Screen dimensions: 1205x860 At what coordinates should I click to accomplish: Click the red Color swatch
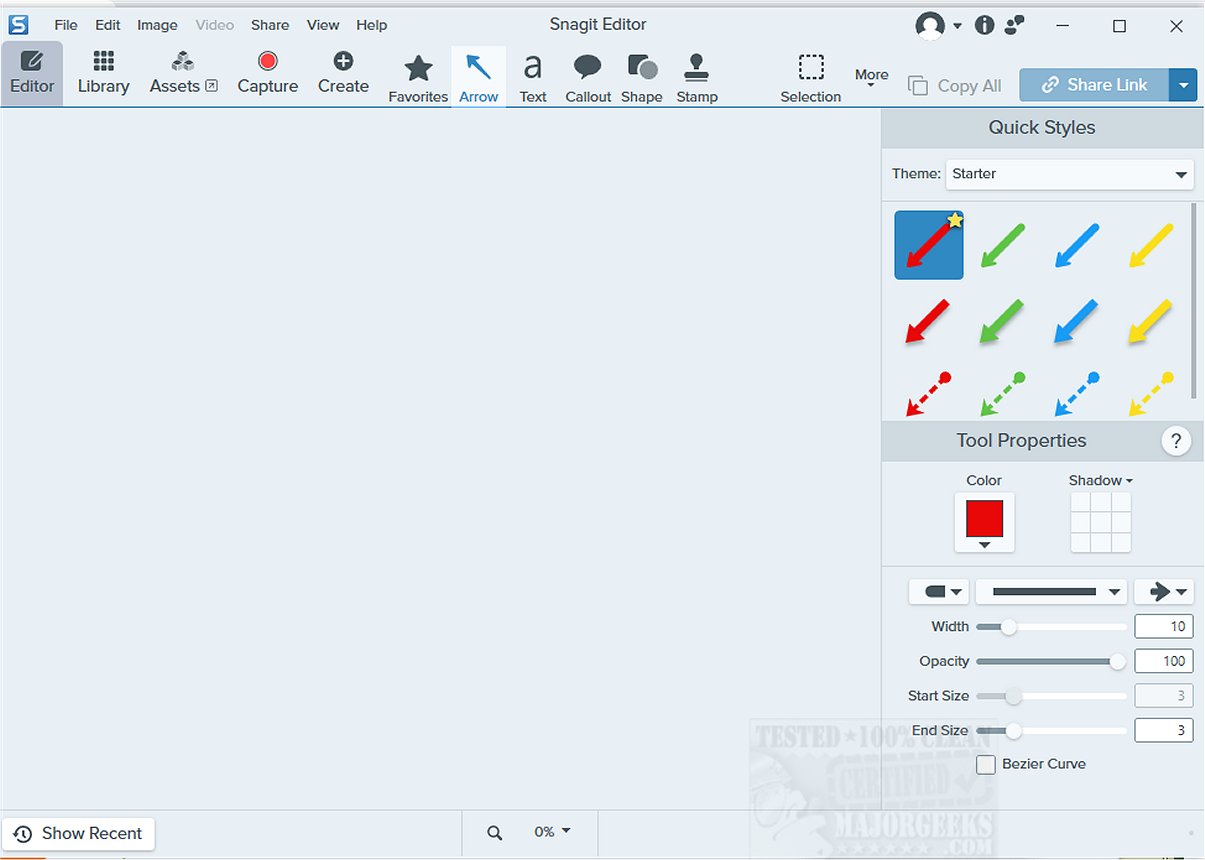(984, 520)
